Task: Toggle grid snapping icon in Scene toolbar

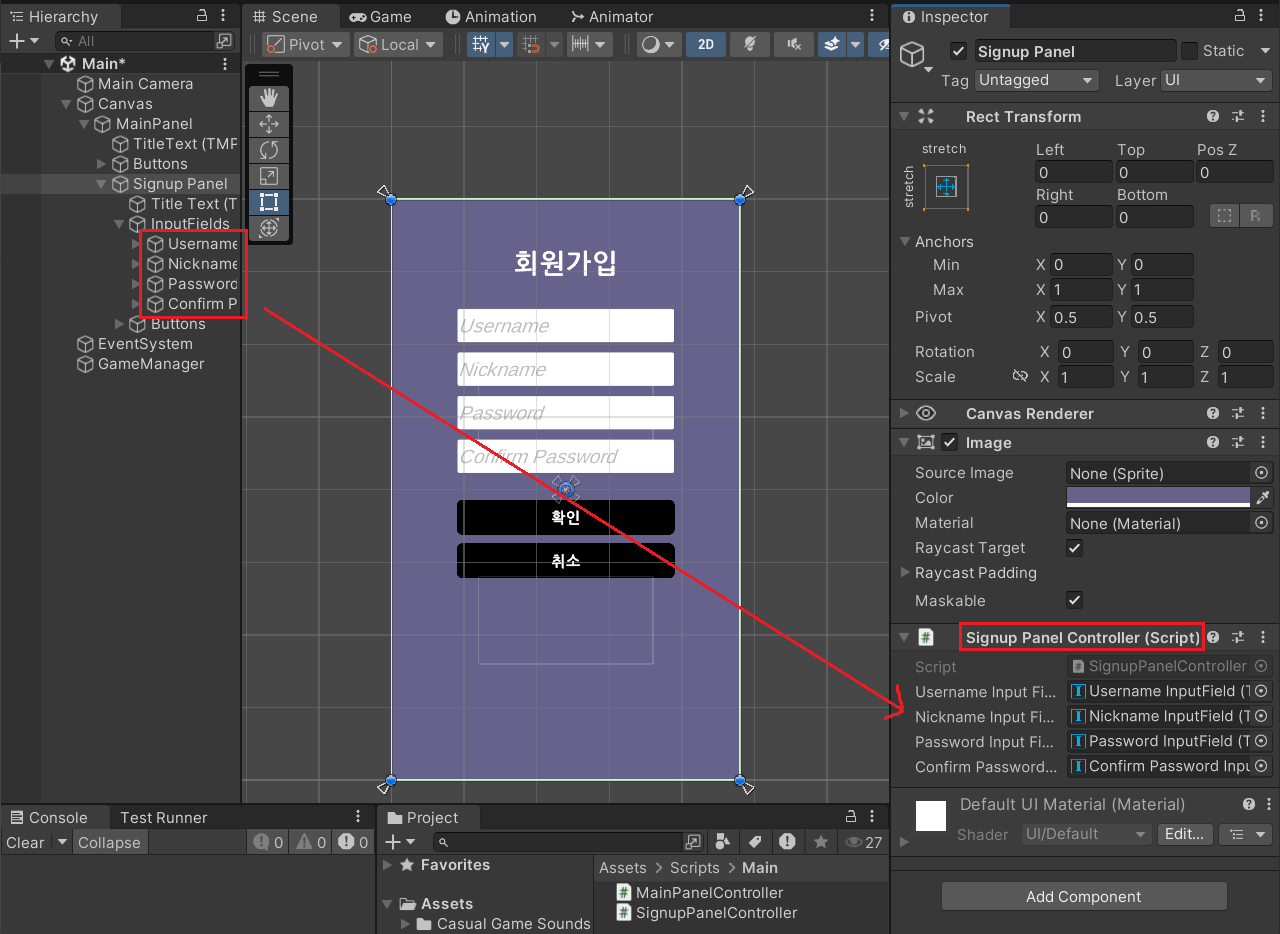Action: [481, 44]
